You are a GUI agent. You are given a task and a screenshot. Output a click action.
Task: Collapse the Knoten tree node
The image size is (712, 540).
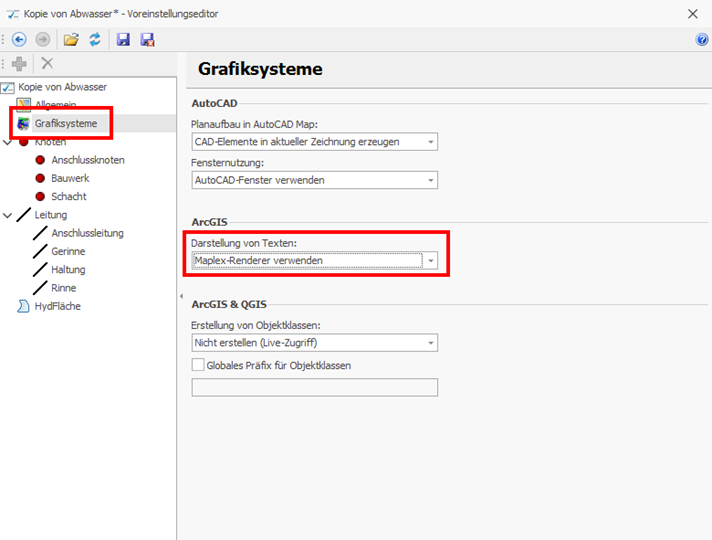click(x=8, y=142)
